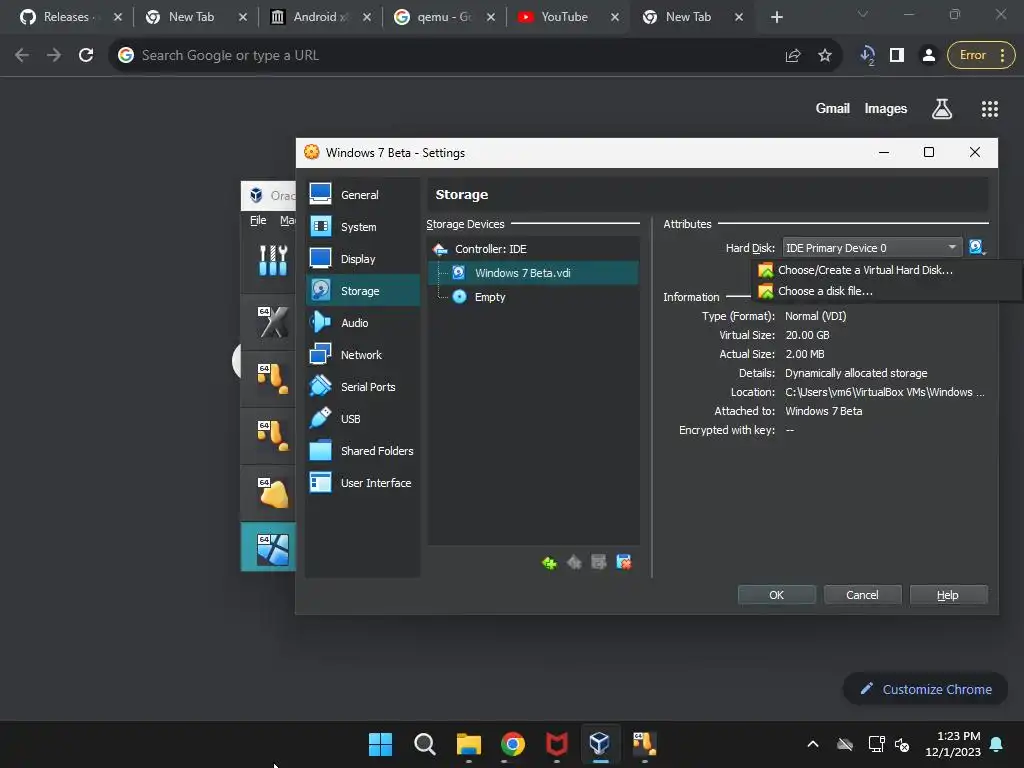Click the add new storage controller icon
The height and width of the screenshot is (768, 1024).
click(x=549, y=562)
